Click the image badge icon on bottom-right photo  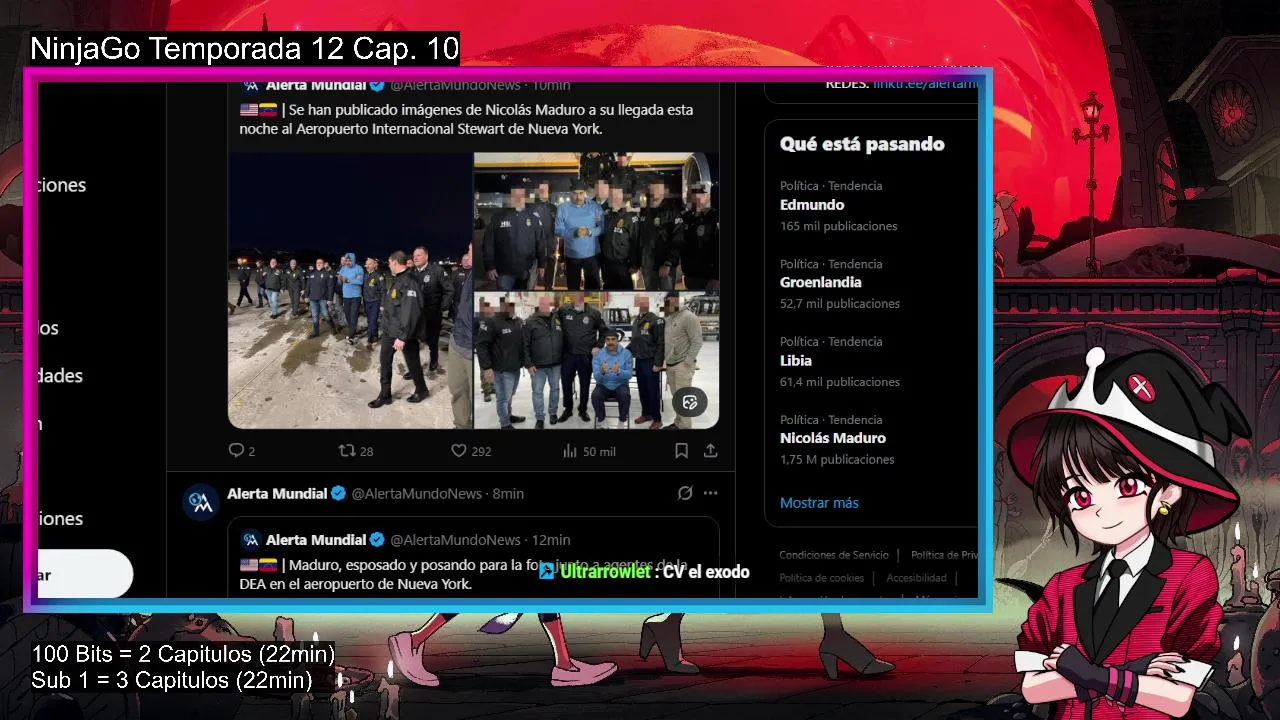pyautogui.click(x=689, y=402)
